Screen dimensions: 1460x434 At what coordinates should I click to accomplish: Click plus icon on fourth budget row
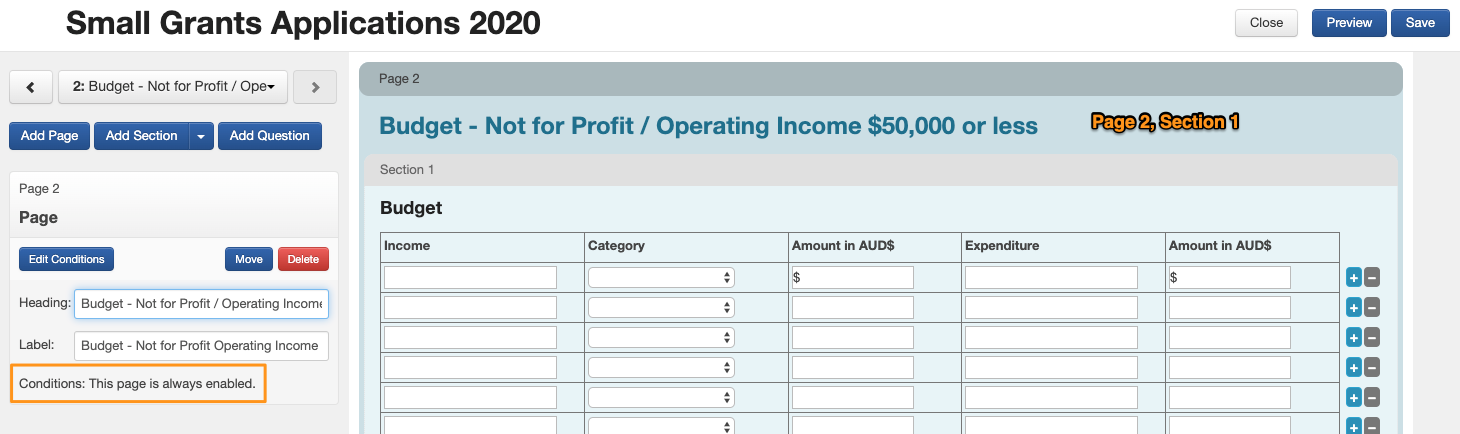point(1354,368)
